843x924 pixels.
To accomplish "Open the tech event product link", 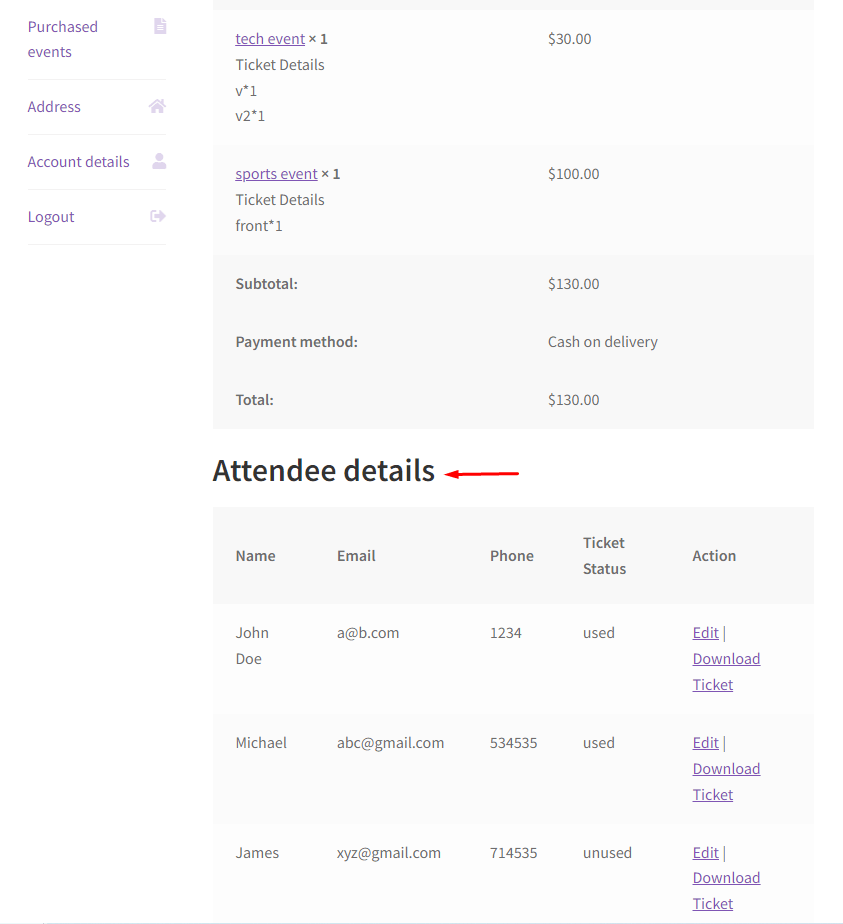I will point(270,39).
